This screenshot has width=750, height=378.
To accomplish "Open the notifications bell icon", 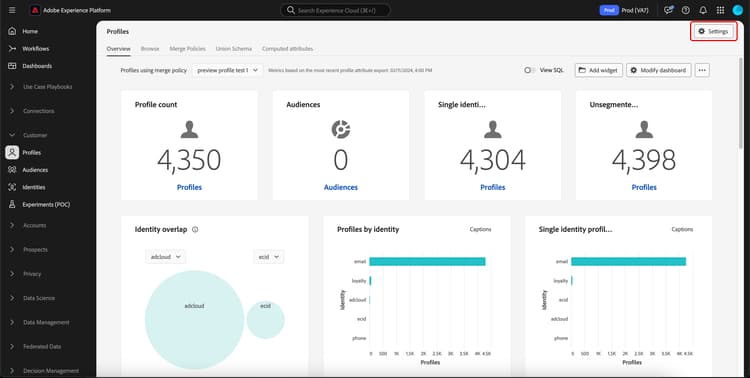I will pyautogui.click(x=703, y=10).
